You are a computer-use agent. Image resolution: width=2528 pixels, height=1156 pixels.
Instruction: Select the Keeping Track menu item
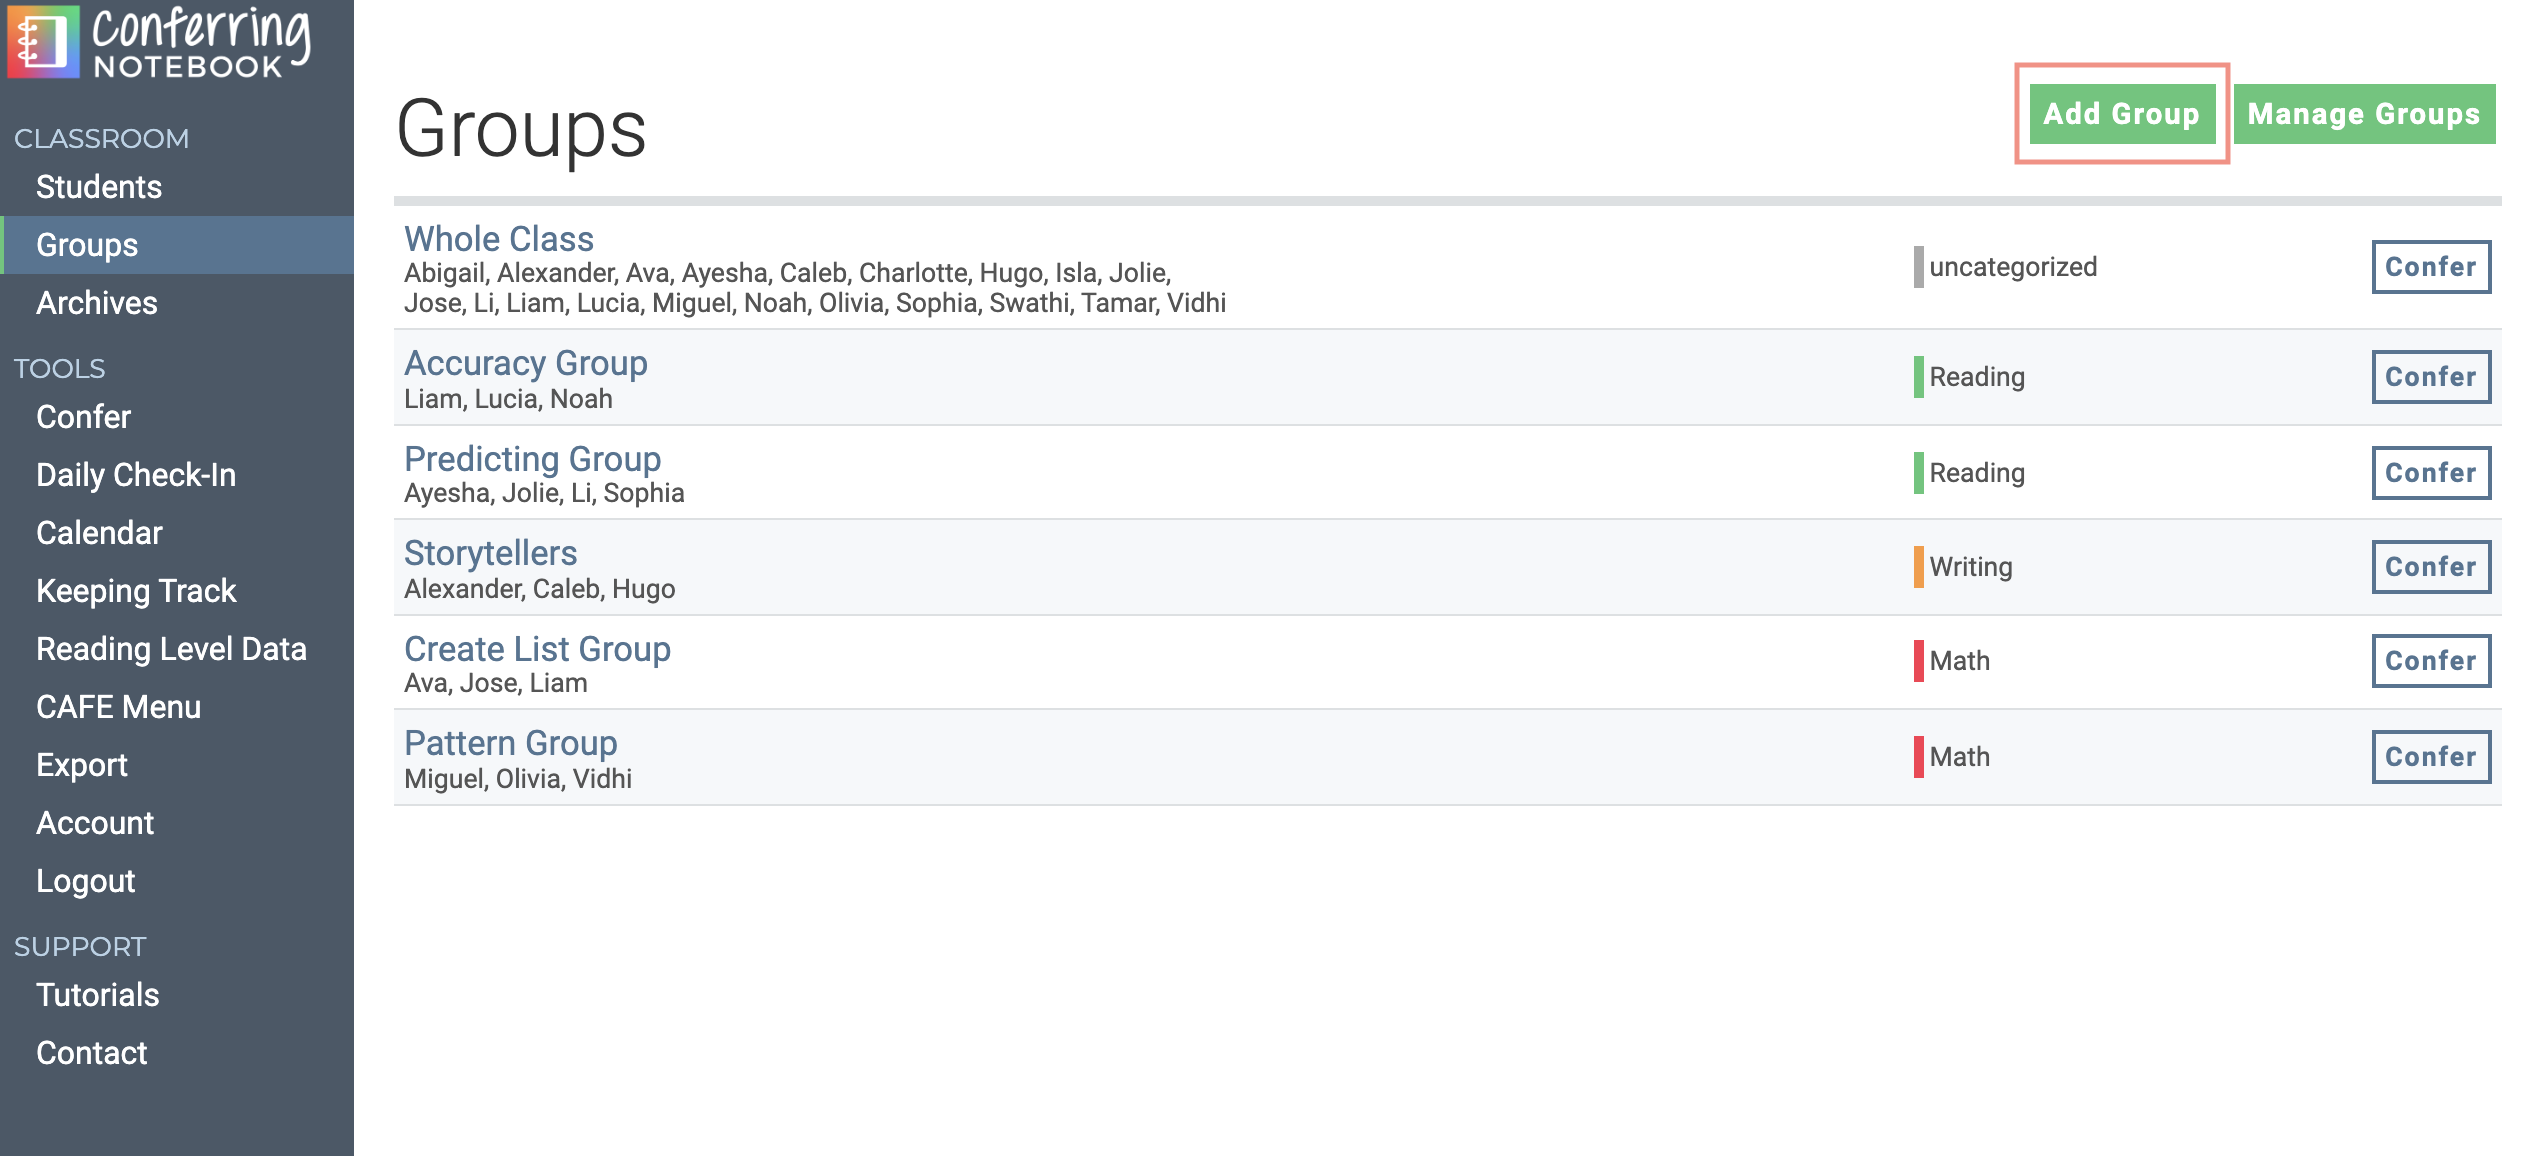[135, 588]
